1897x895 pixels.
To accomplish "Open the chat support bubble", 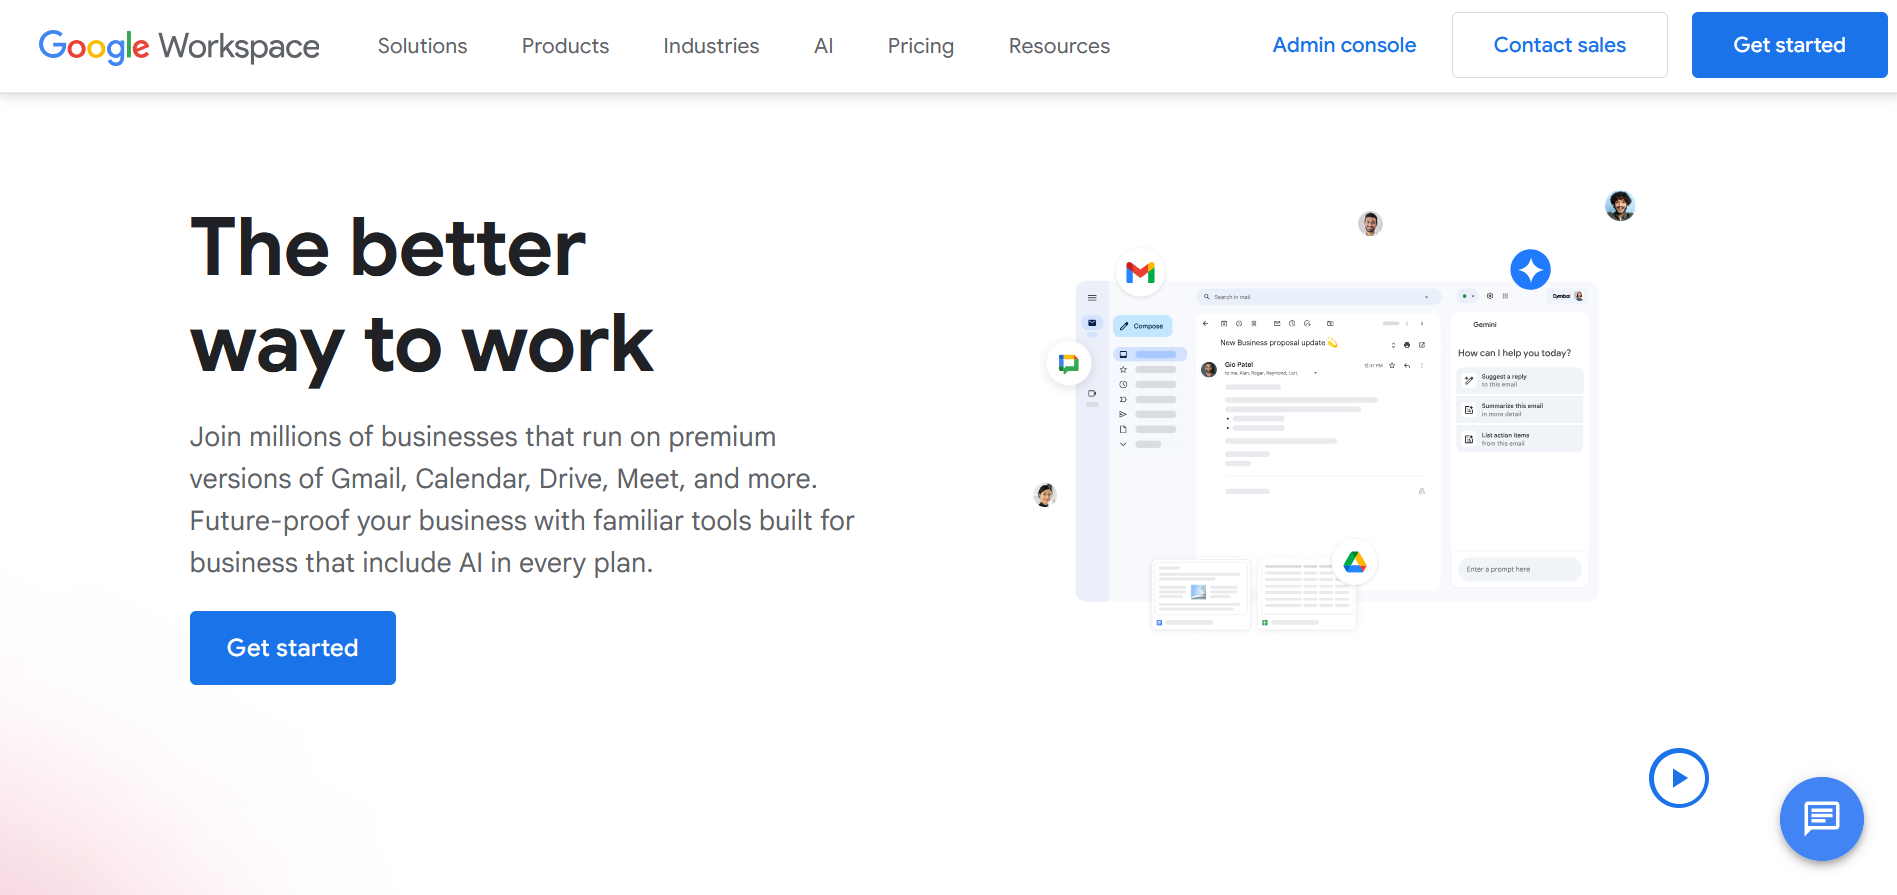I will [1821, 819].
